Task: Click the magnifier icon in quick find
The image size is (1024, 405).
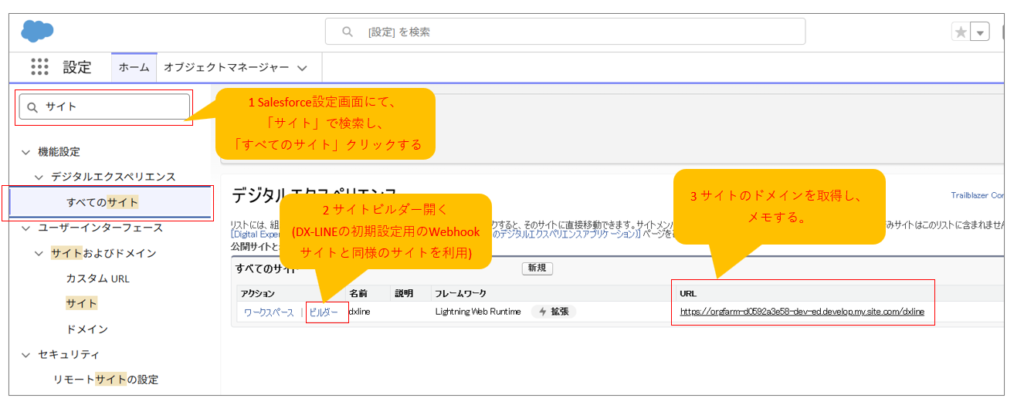Action: [32, 107]
